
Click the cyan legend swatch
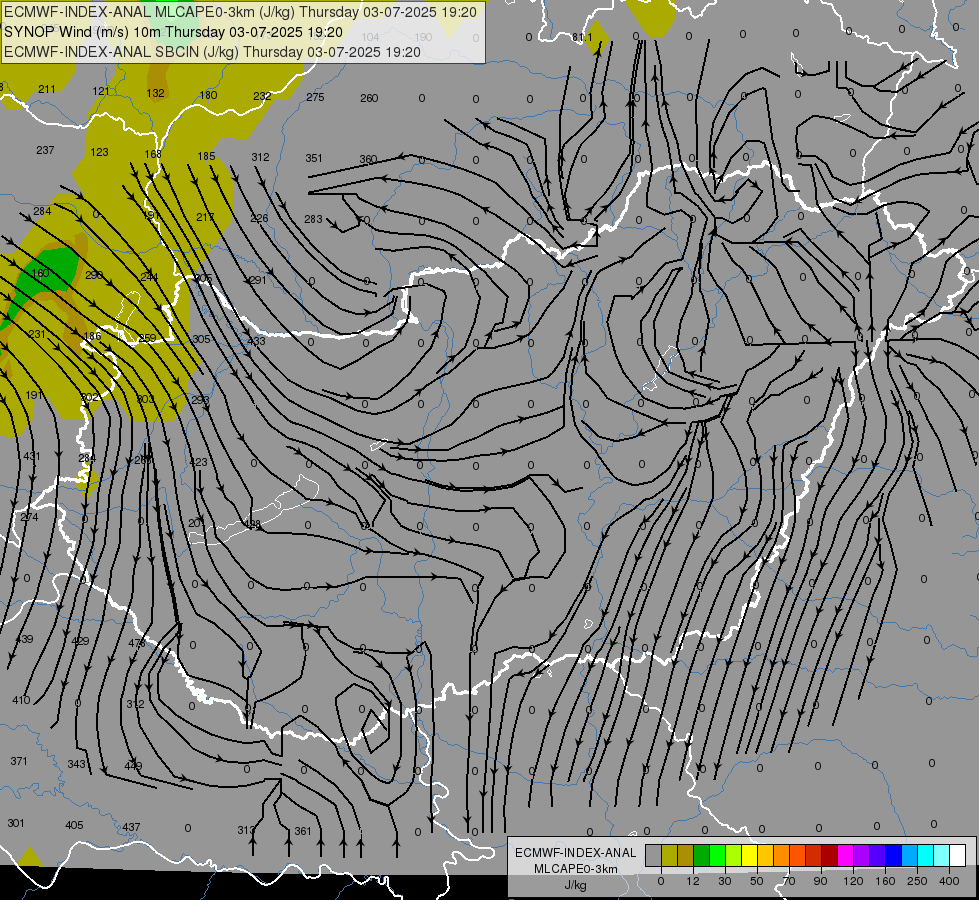(925, 856)
